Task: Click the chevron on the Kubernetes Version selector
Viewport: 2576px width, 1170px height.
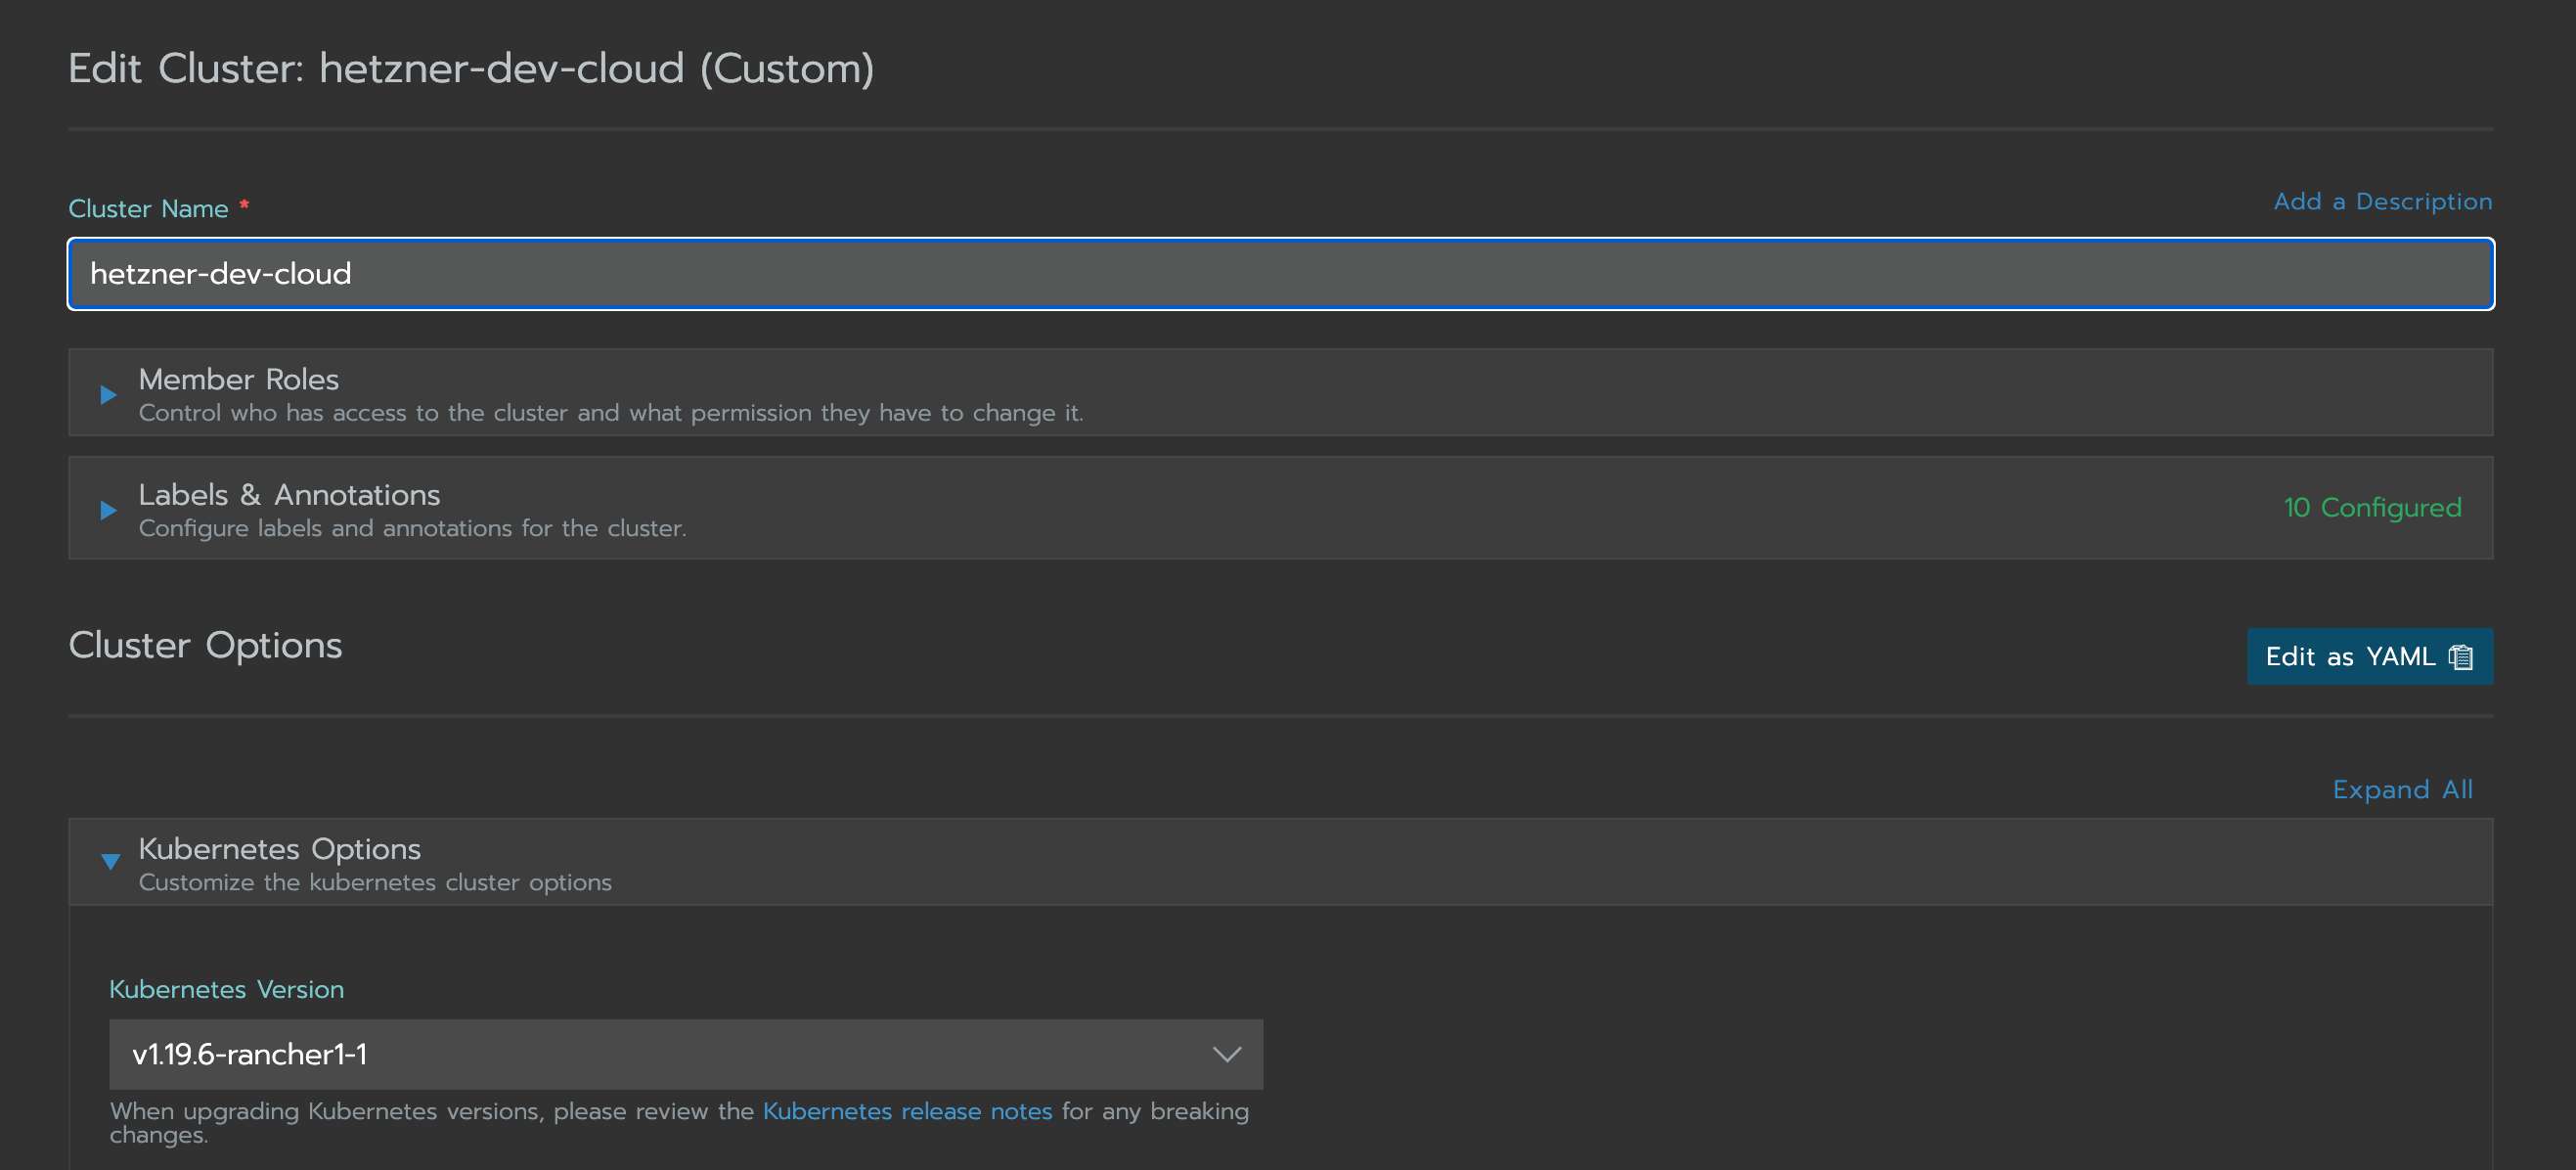Action: click(x=1225, y=1054)
